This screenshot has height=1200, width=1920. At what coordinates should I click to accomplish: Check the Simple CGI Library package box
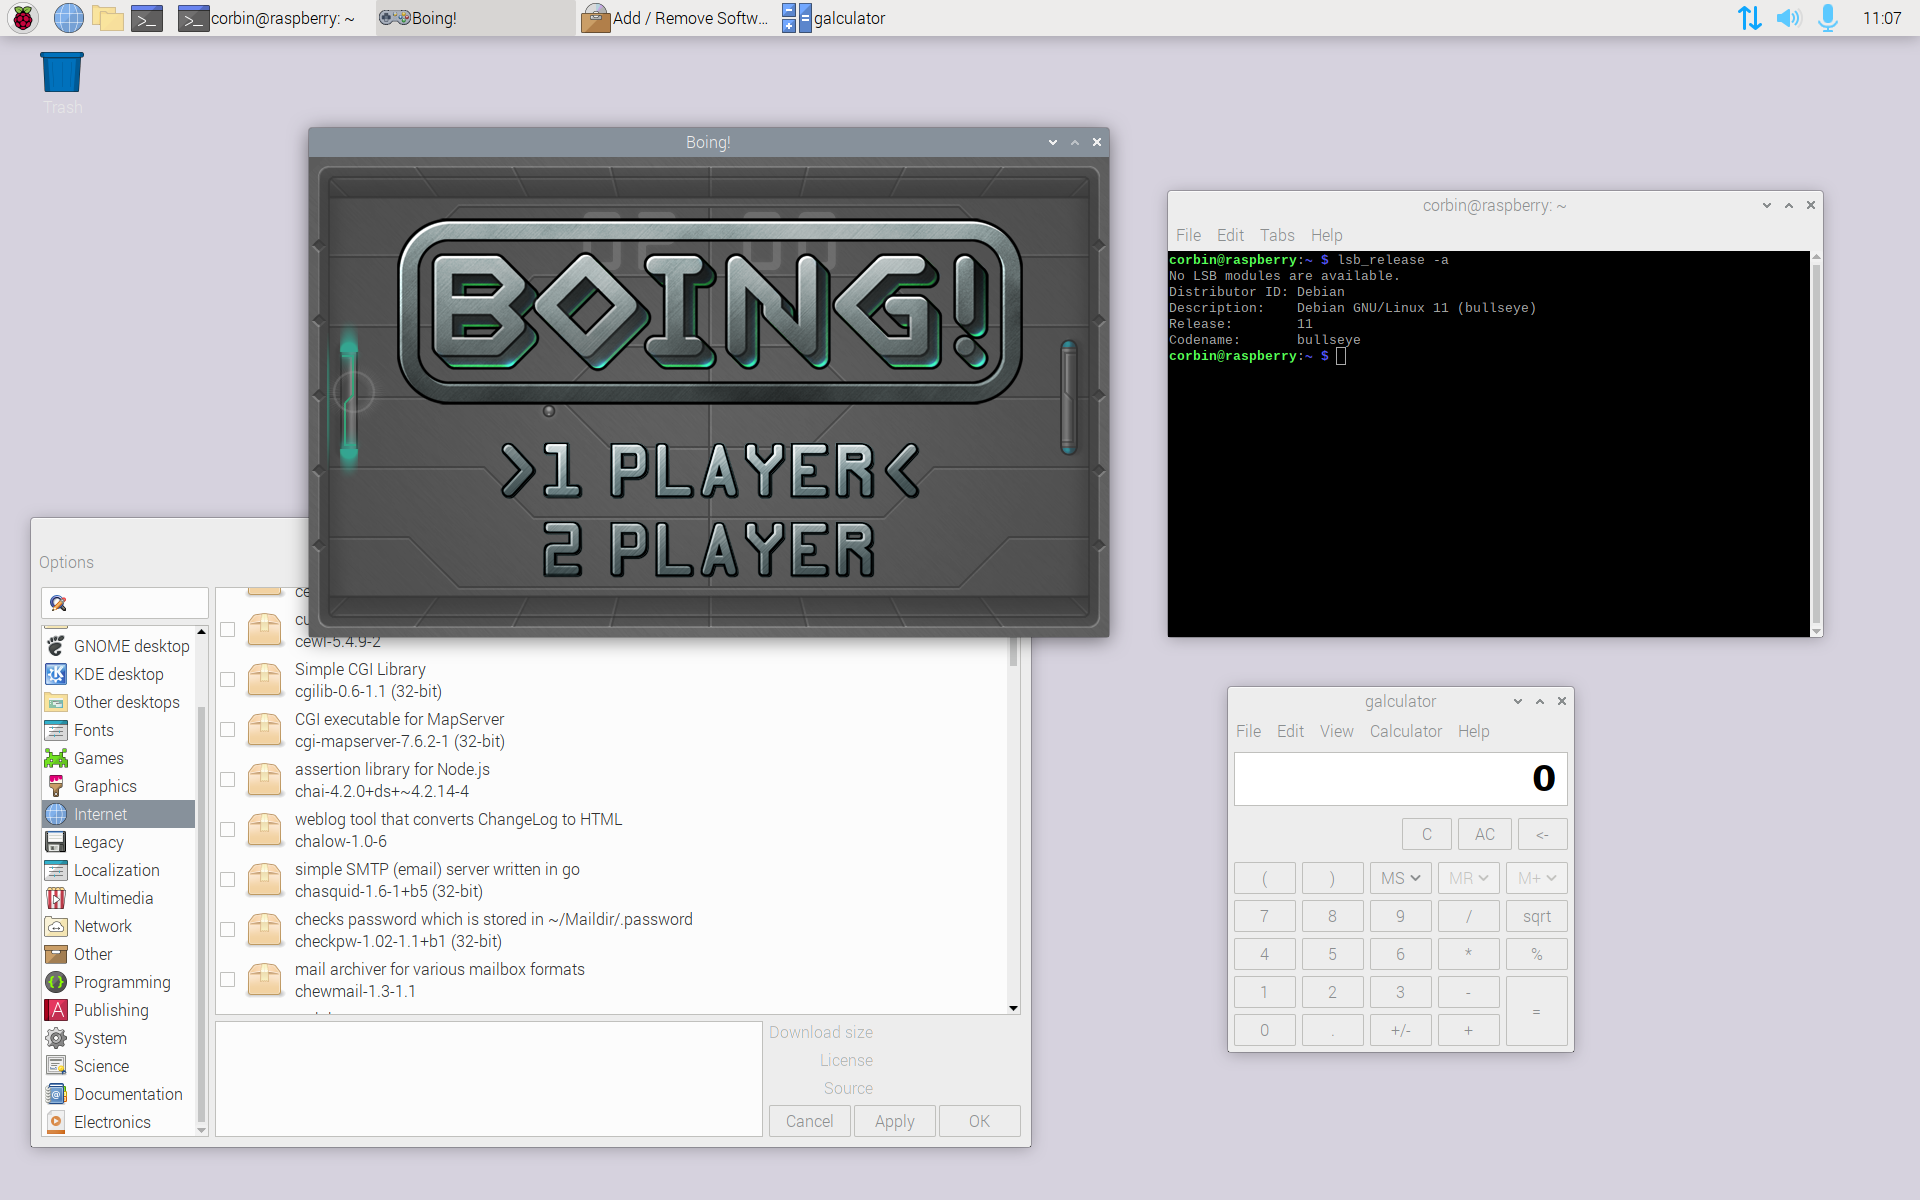click(228, 680)
